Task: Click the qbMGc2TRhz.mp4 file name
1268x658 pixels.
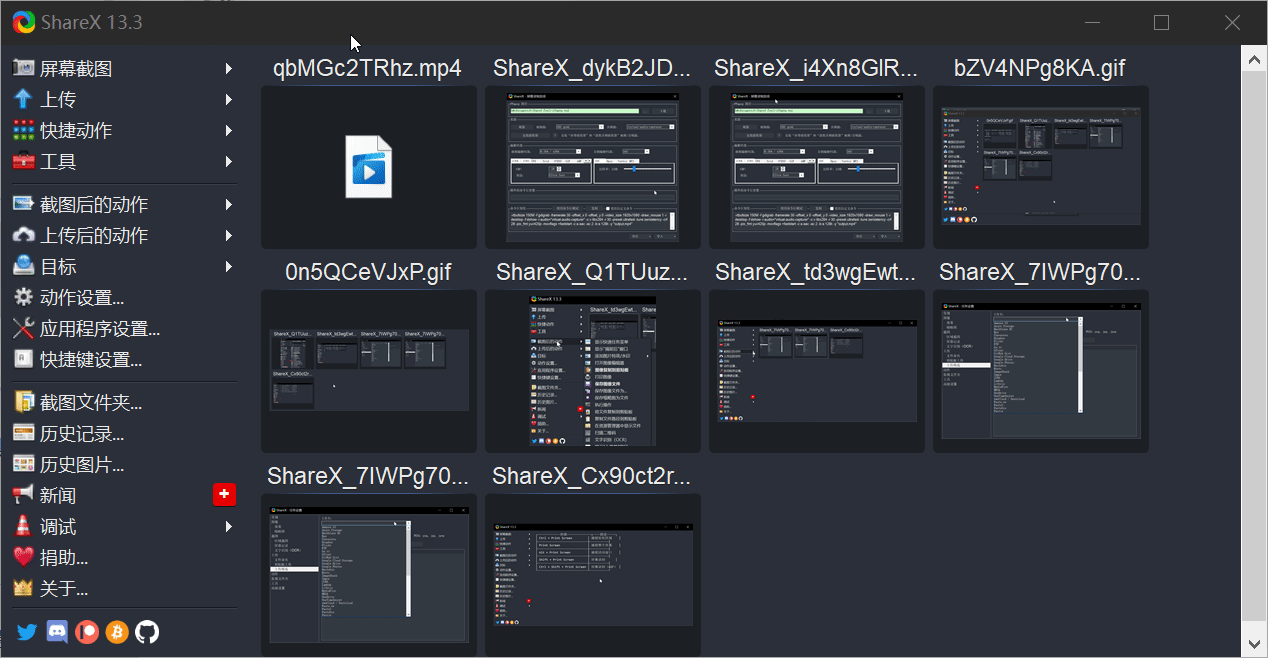Action: tap(368, 68)
